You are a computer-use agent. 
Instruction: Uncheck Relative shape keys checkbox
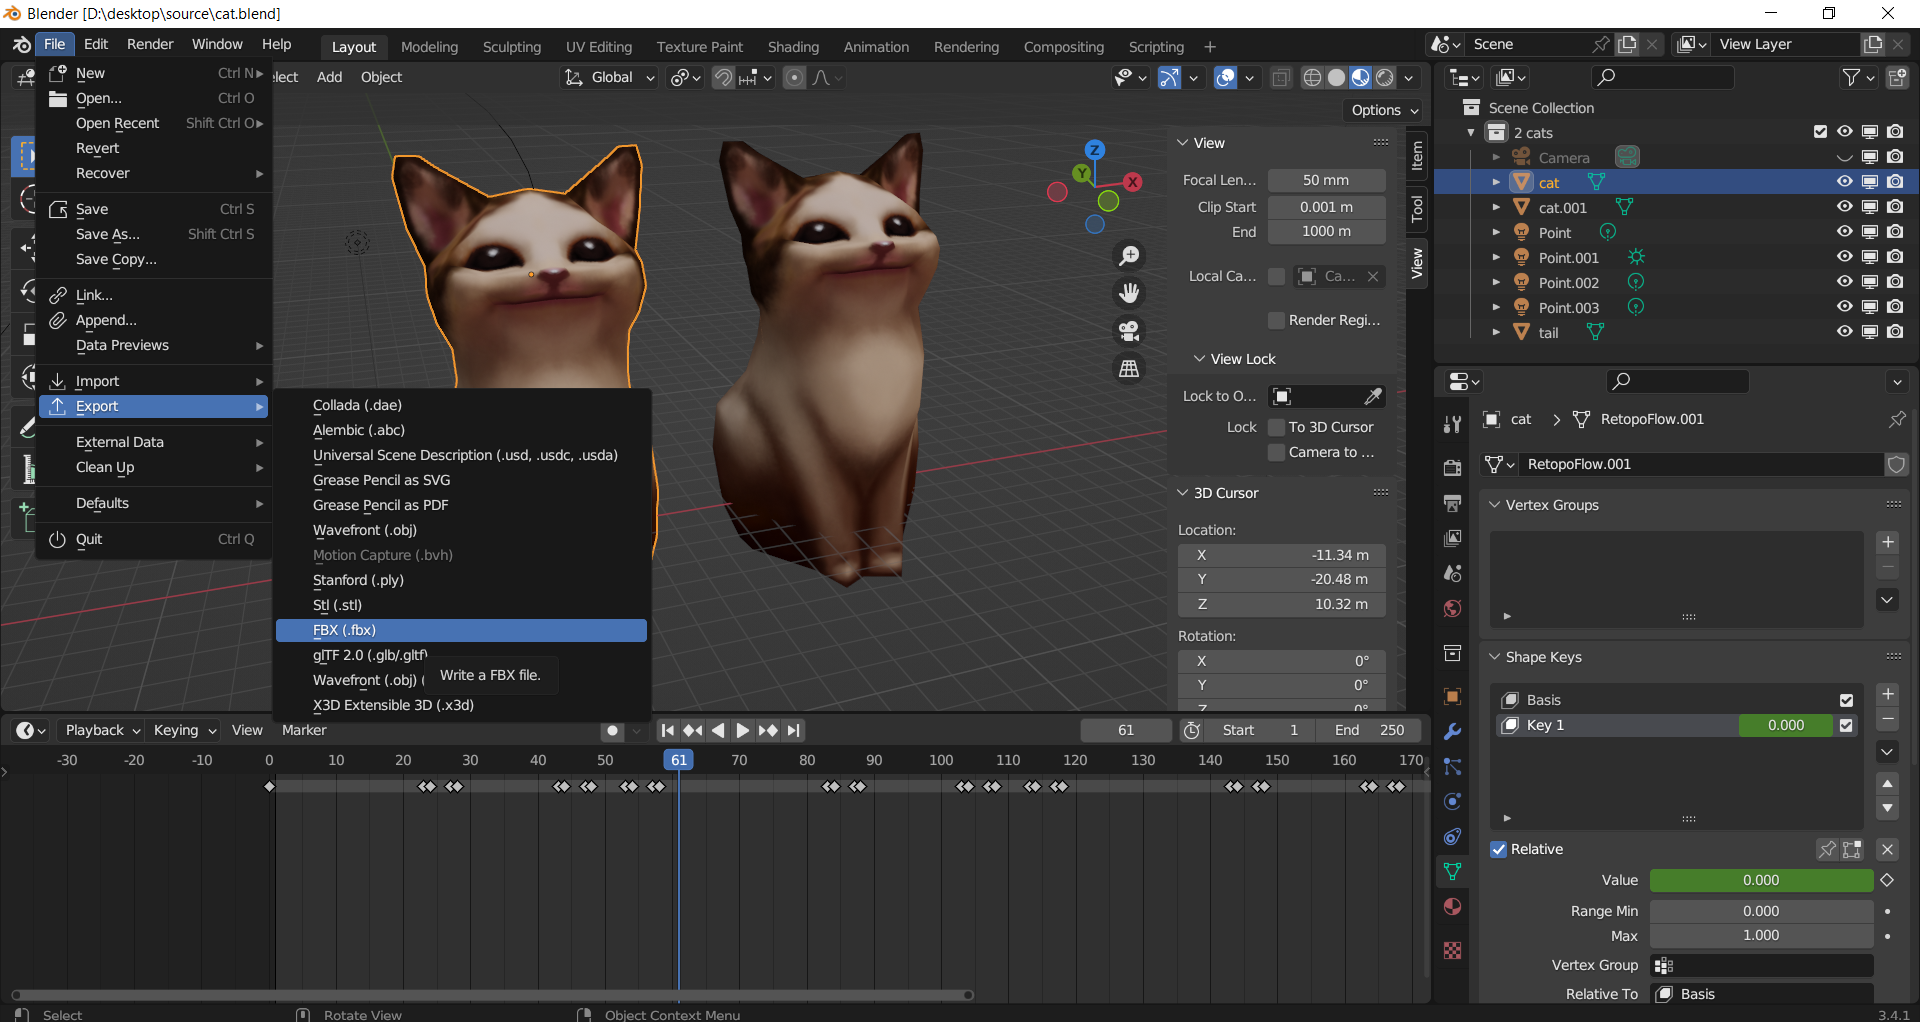(x=1498, y=849)
